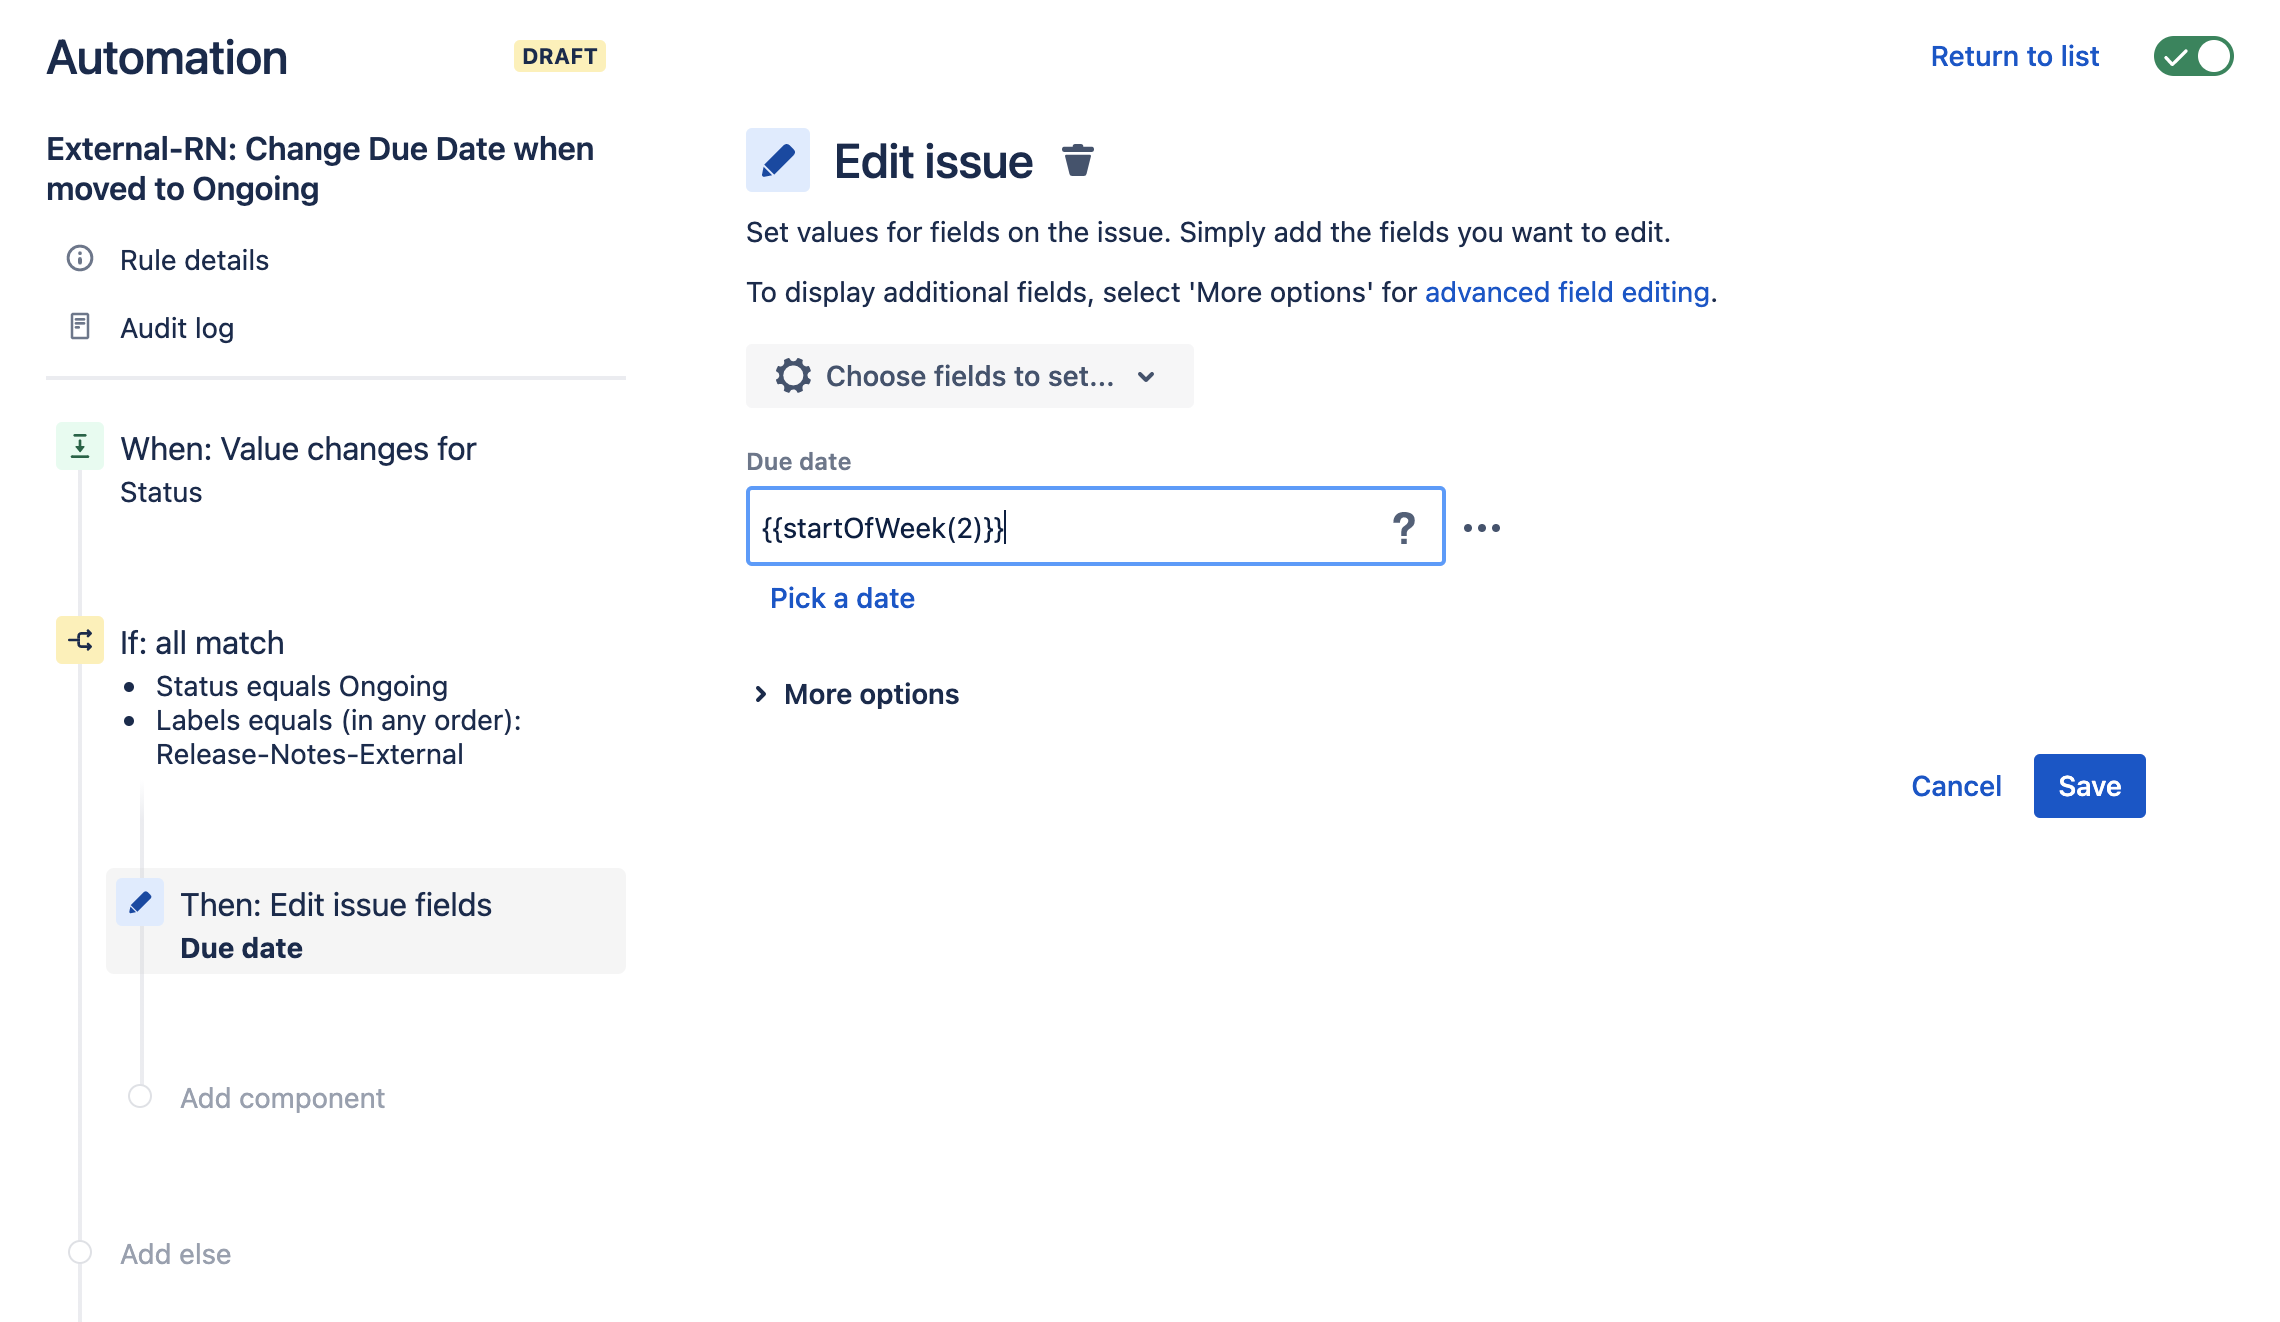This screenshot has width=2280, height=1322.
Task: Click the Return to list link
Action: point(2014,56)
